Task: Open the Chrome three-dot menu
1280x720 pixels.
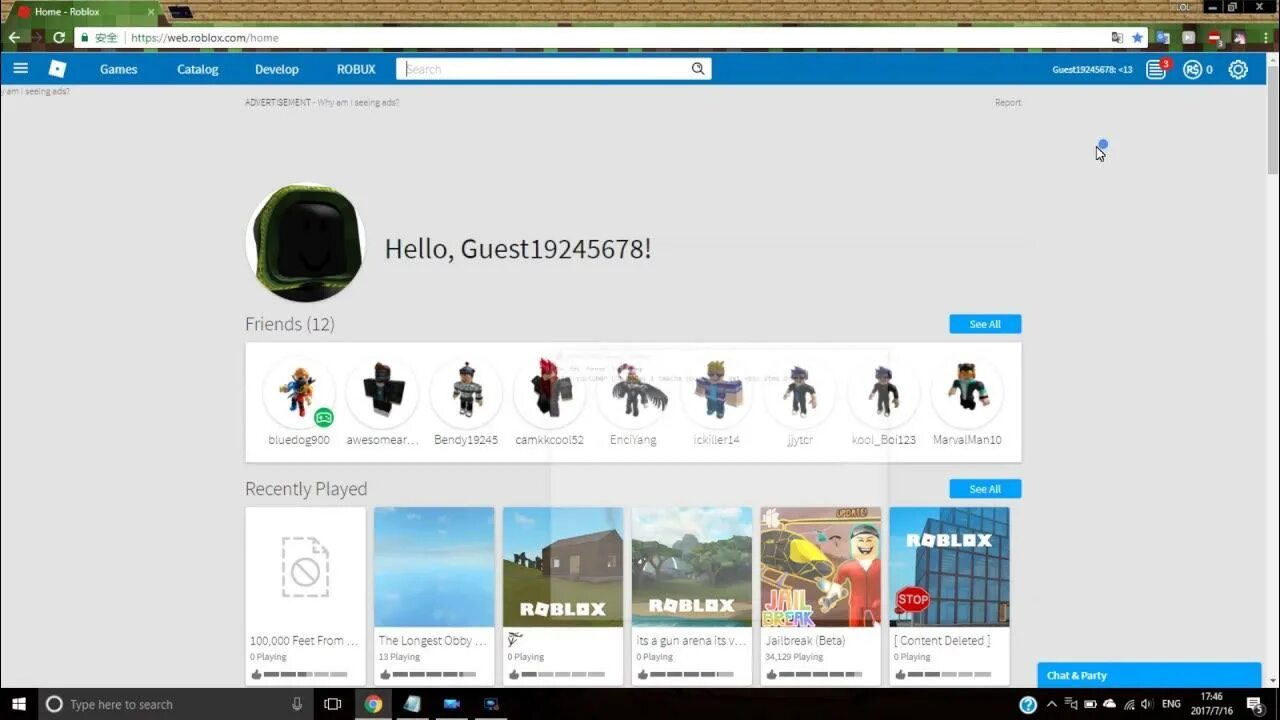Action: [1265, 38]
